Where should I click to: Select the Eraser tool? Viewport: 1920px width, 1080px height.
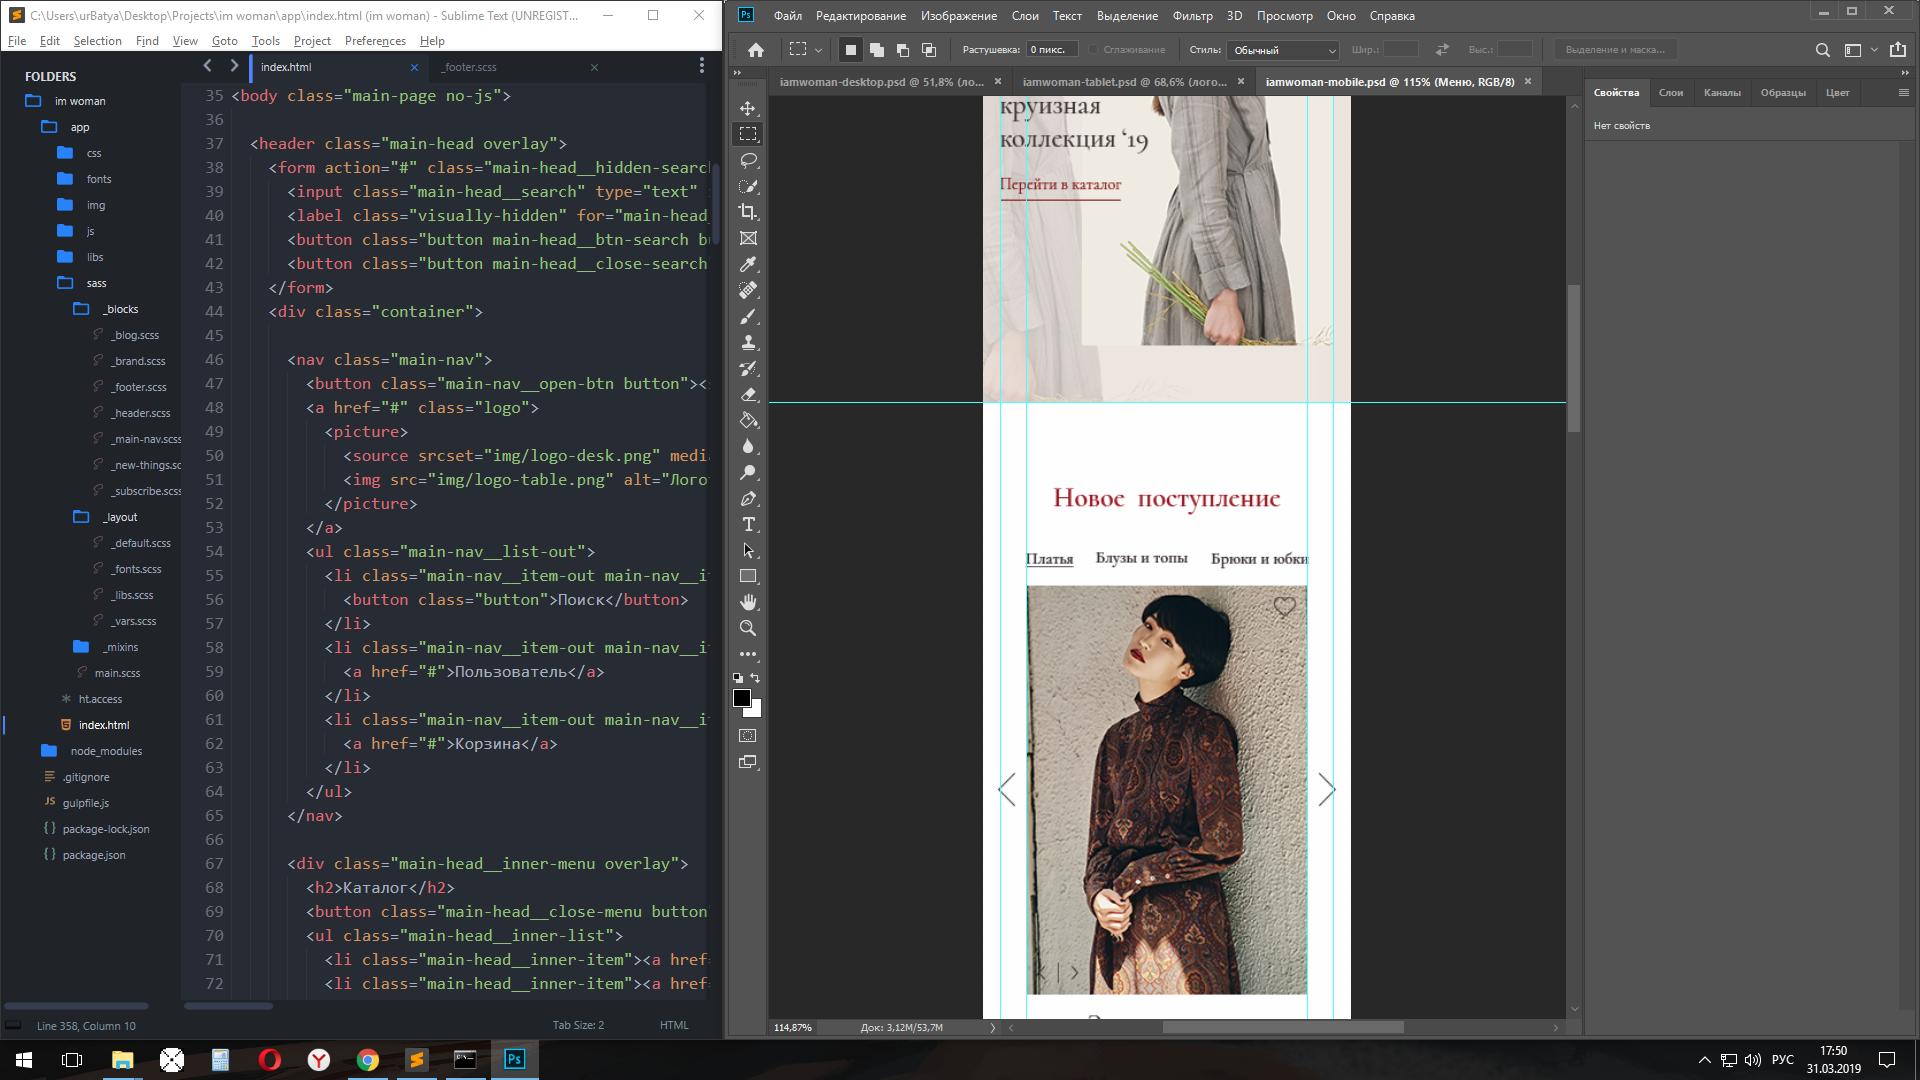point(748,394)
